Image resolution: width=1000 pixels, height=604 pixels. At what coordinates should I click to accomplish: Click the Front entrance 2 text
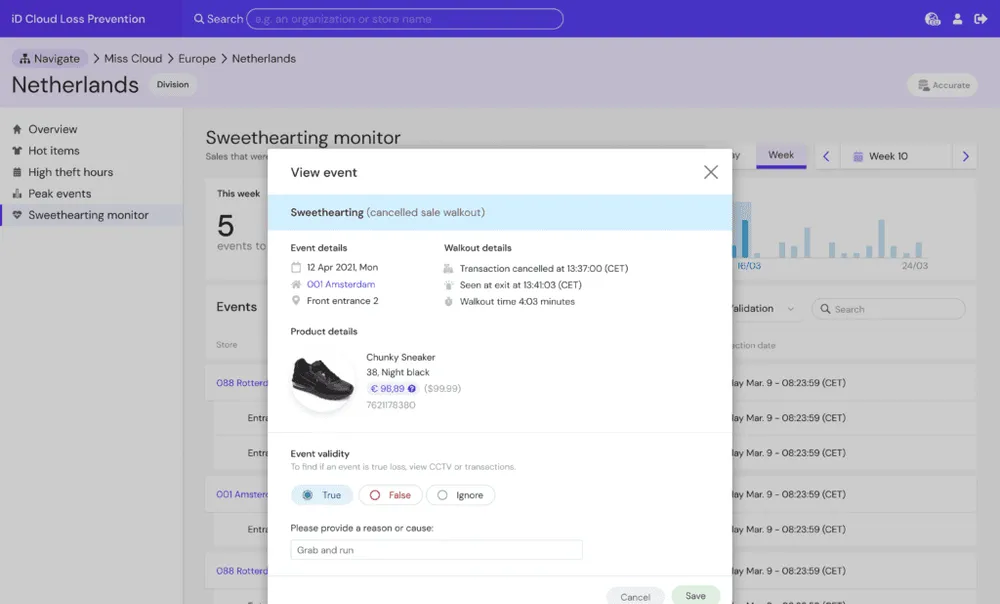click(x=342, y=300)
